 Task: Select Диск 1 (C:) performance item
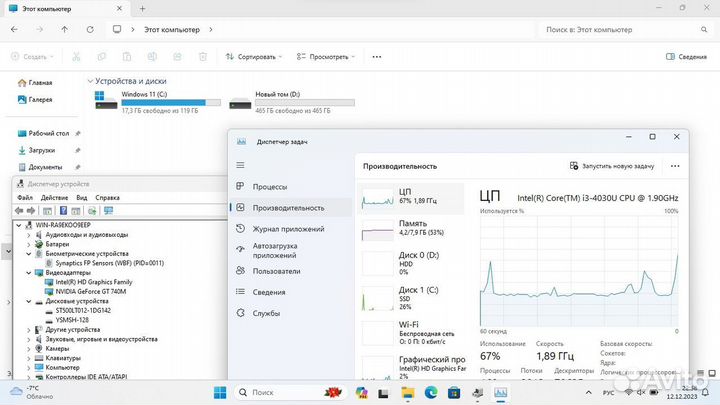point(411,298)
